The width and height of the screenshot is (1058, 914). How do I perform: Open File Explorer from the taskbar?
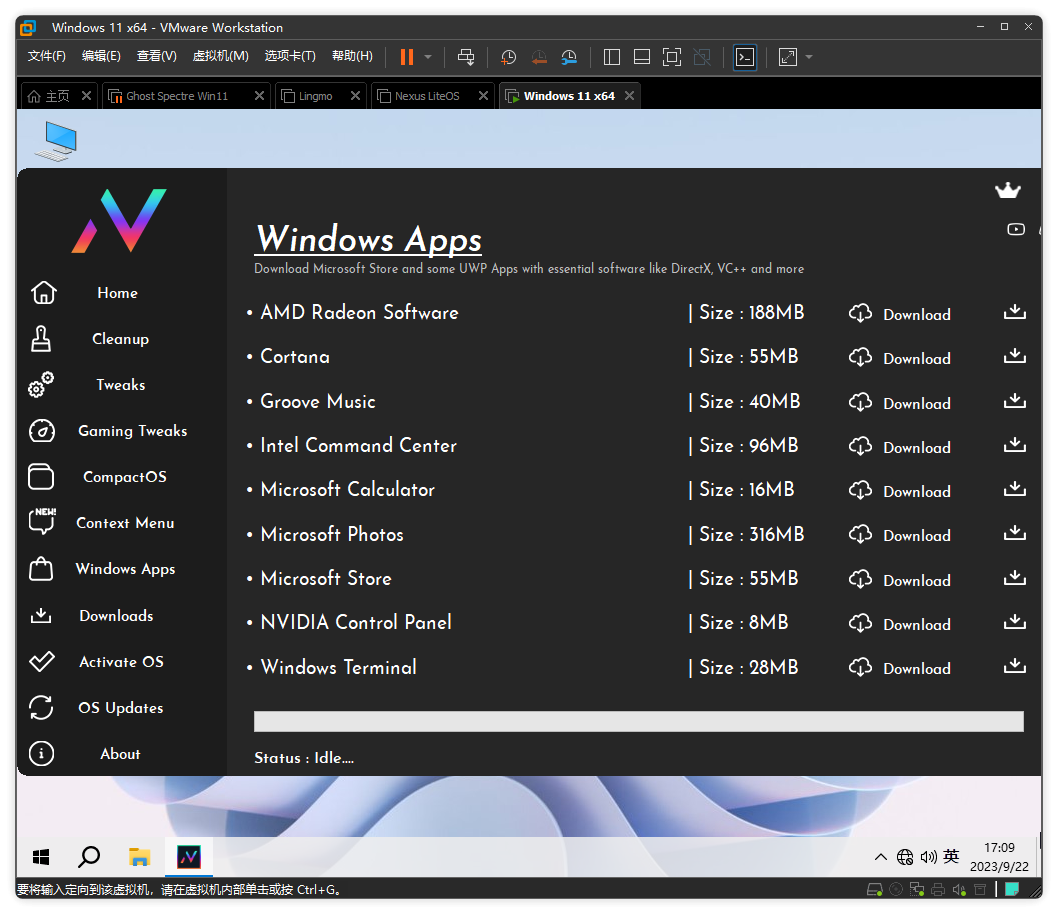click(x=139, y=857)
